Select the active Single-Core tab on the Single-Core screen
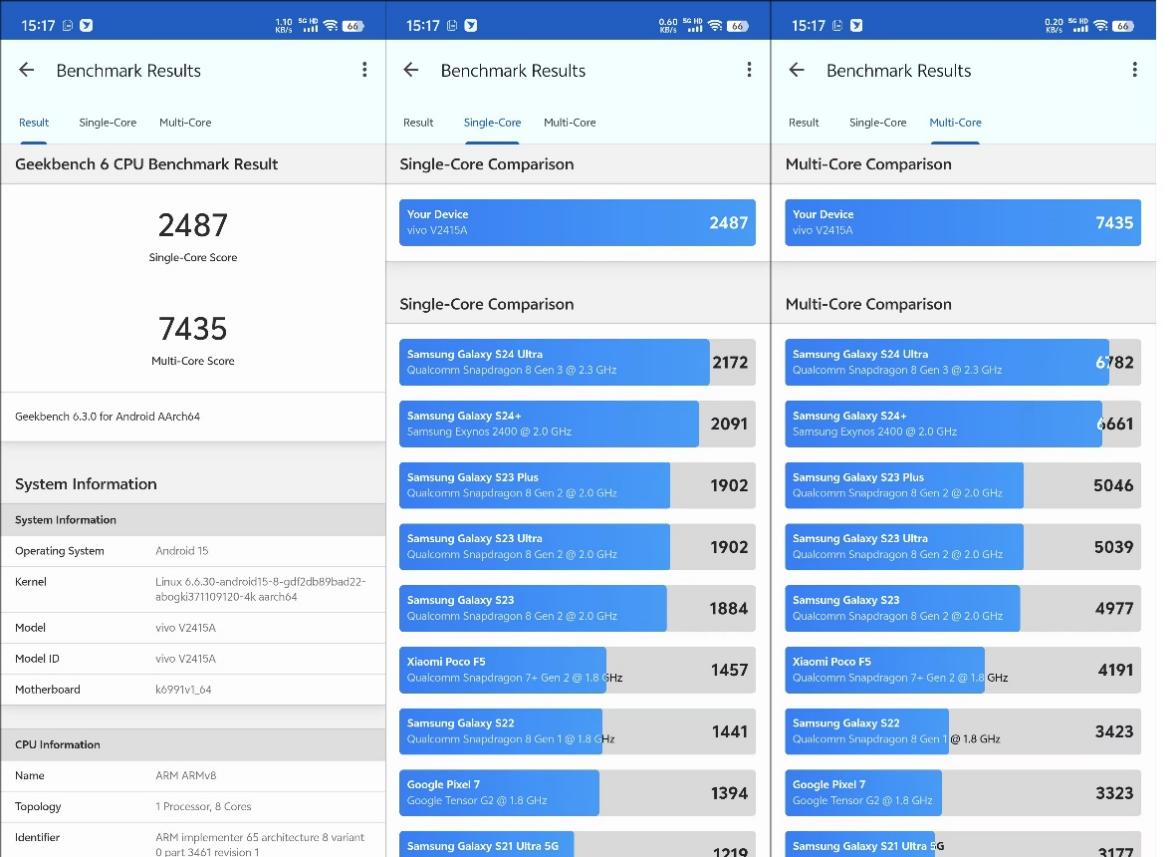 [492, 123]
